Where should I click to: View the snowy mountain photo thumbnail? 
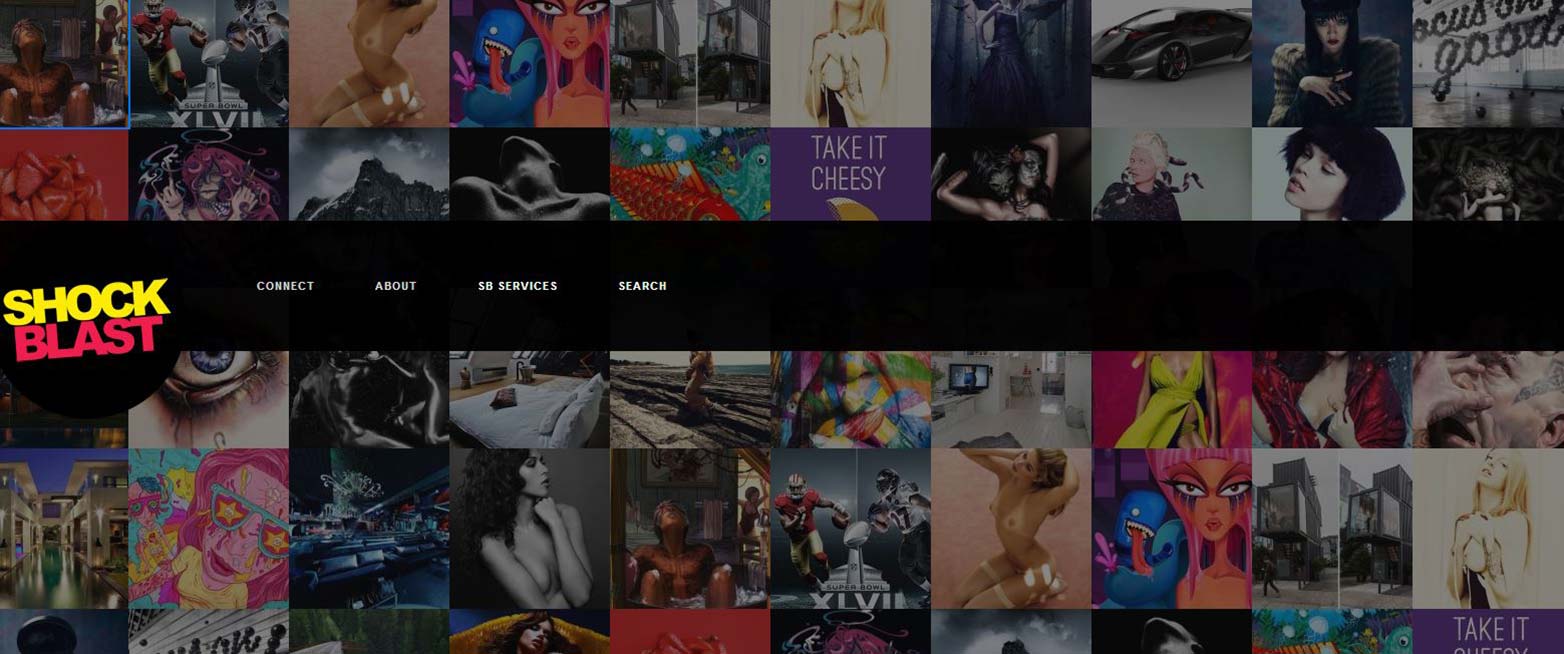click(x=369, y=174)
